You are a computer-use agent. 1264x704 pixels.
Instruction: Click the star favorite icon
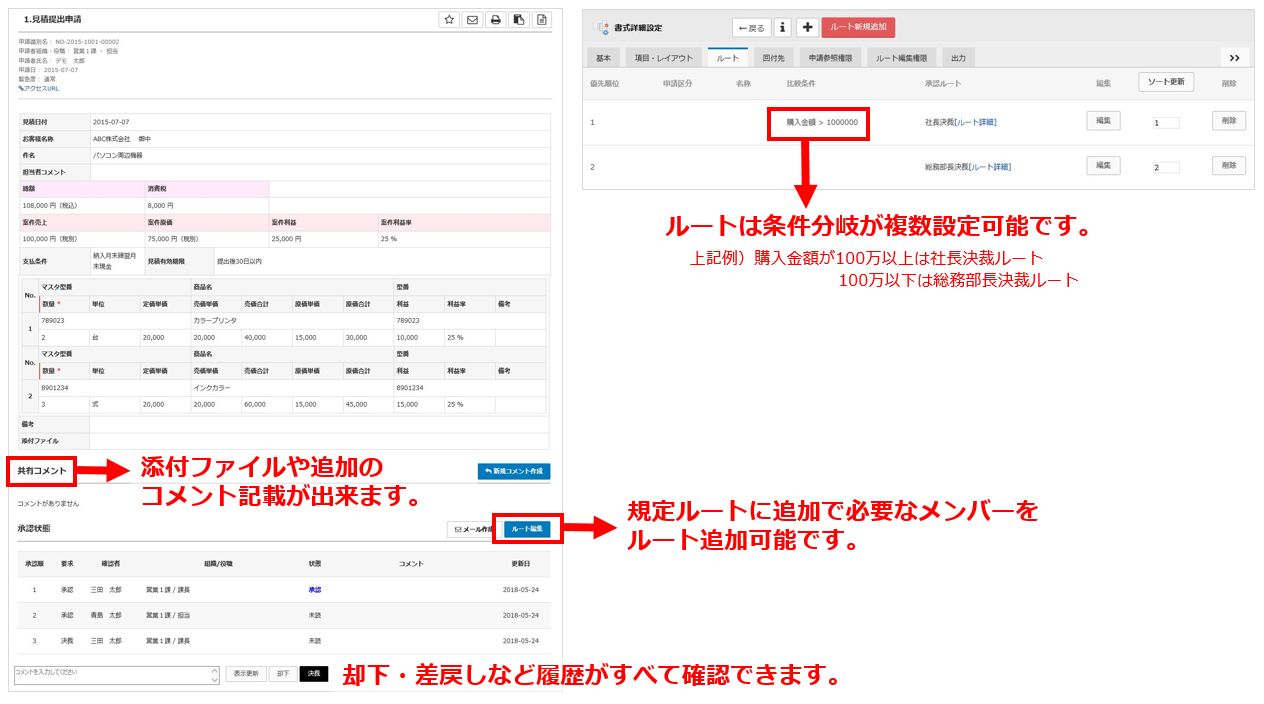(x=449, y=20)
